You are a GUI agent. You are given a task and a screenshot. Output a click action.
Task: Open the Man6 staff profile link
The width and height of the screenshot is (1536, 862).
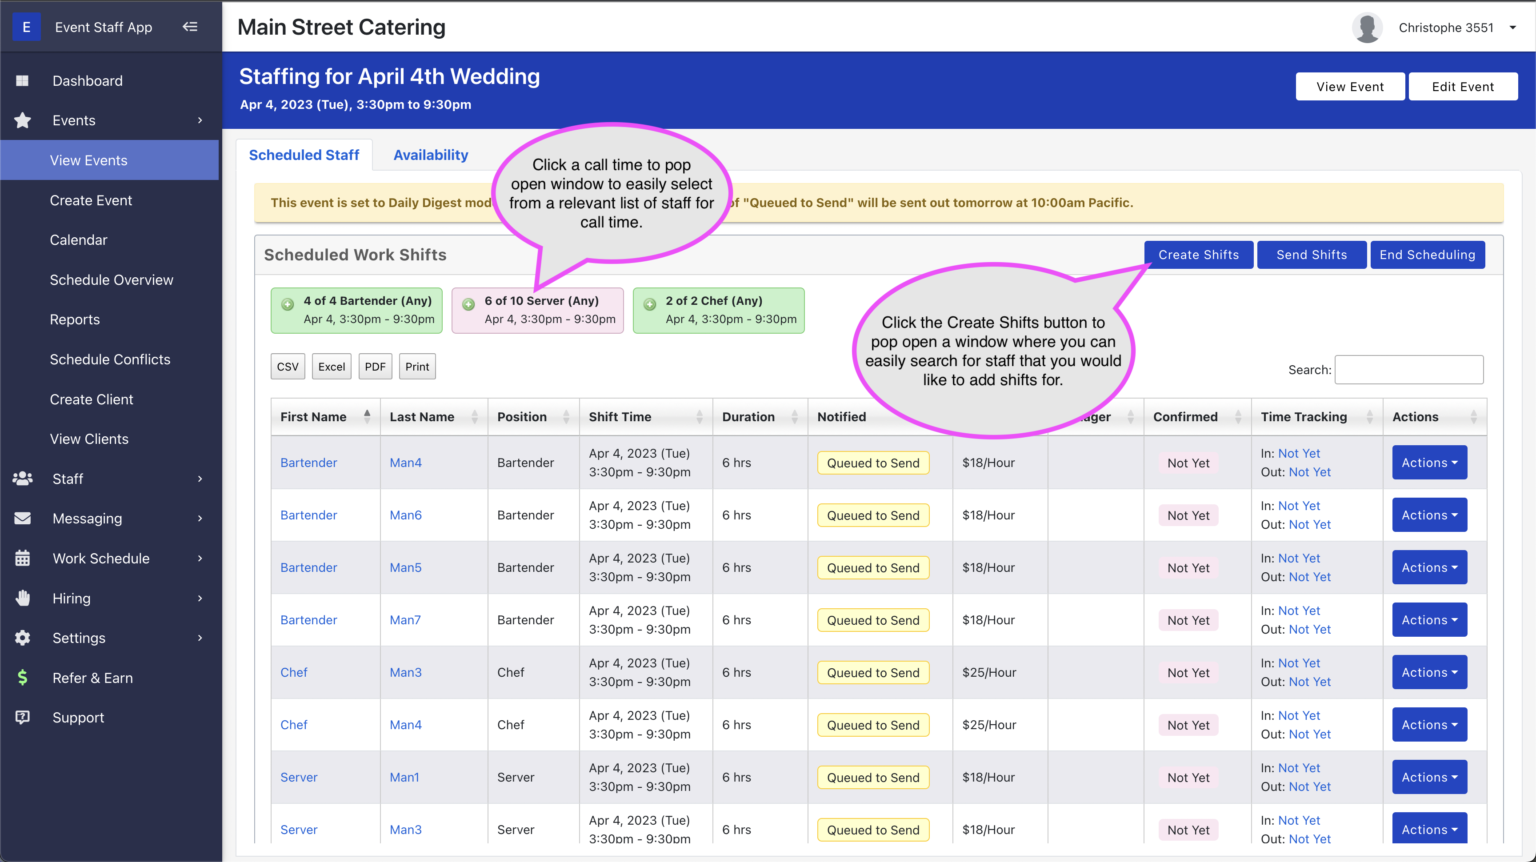[x=406, y=515]
